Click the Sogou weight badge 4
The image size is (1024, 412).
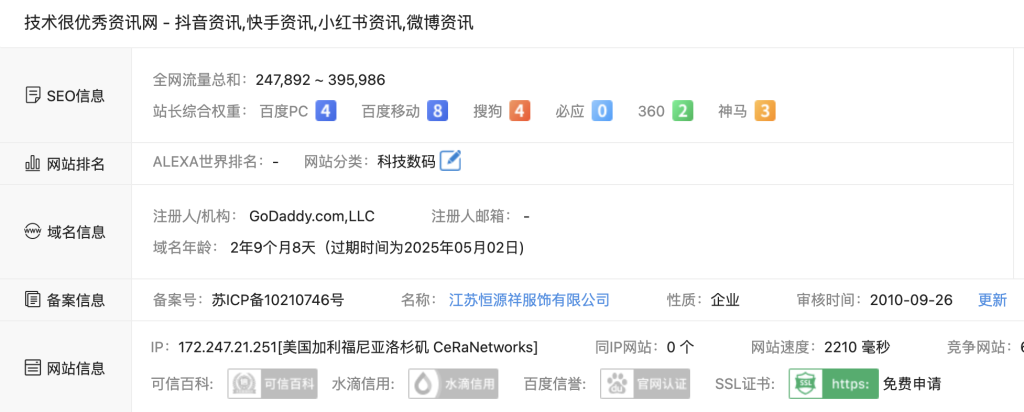coord(519,111)
